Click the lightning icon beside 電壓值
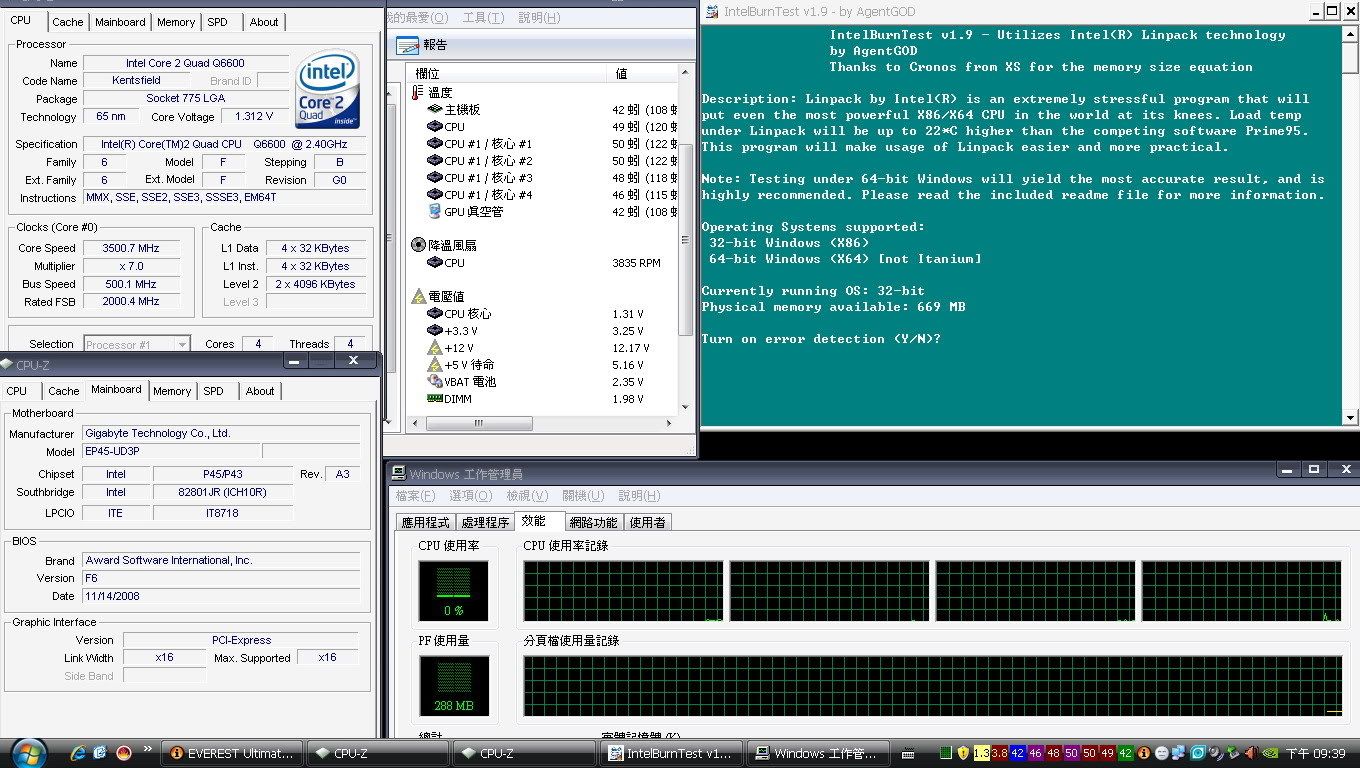 coord(418,297)
